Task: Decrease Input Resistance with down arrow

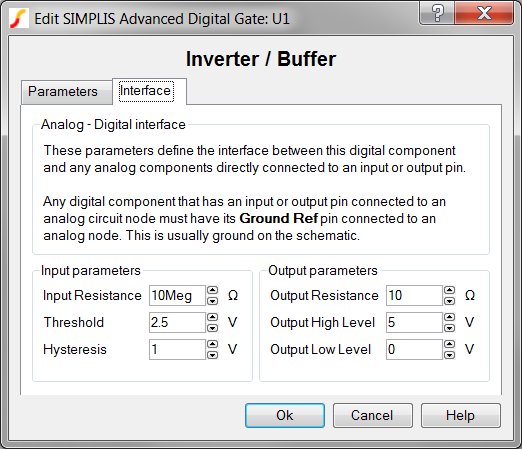Action: [x=212, y=301]
